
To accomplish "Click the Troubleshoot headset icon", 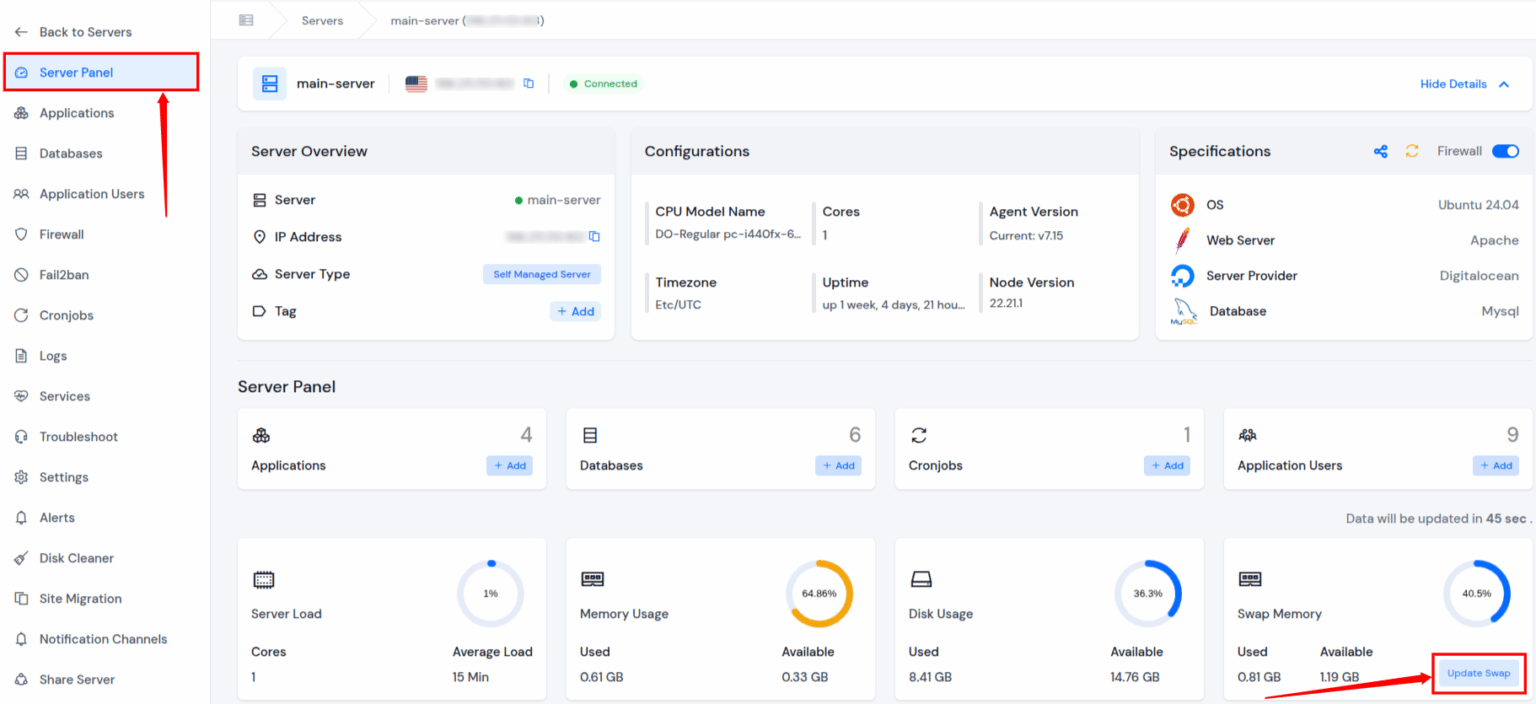I will [x=21, y=437].
